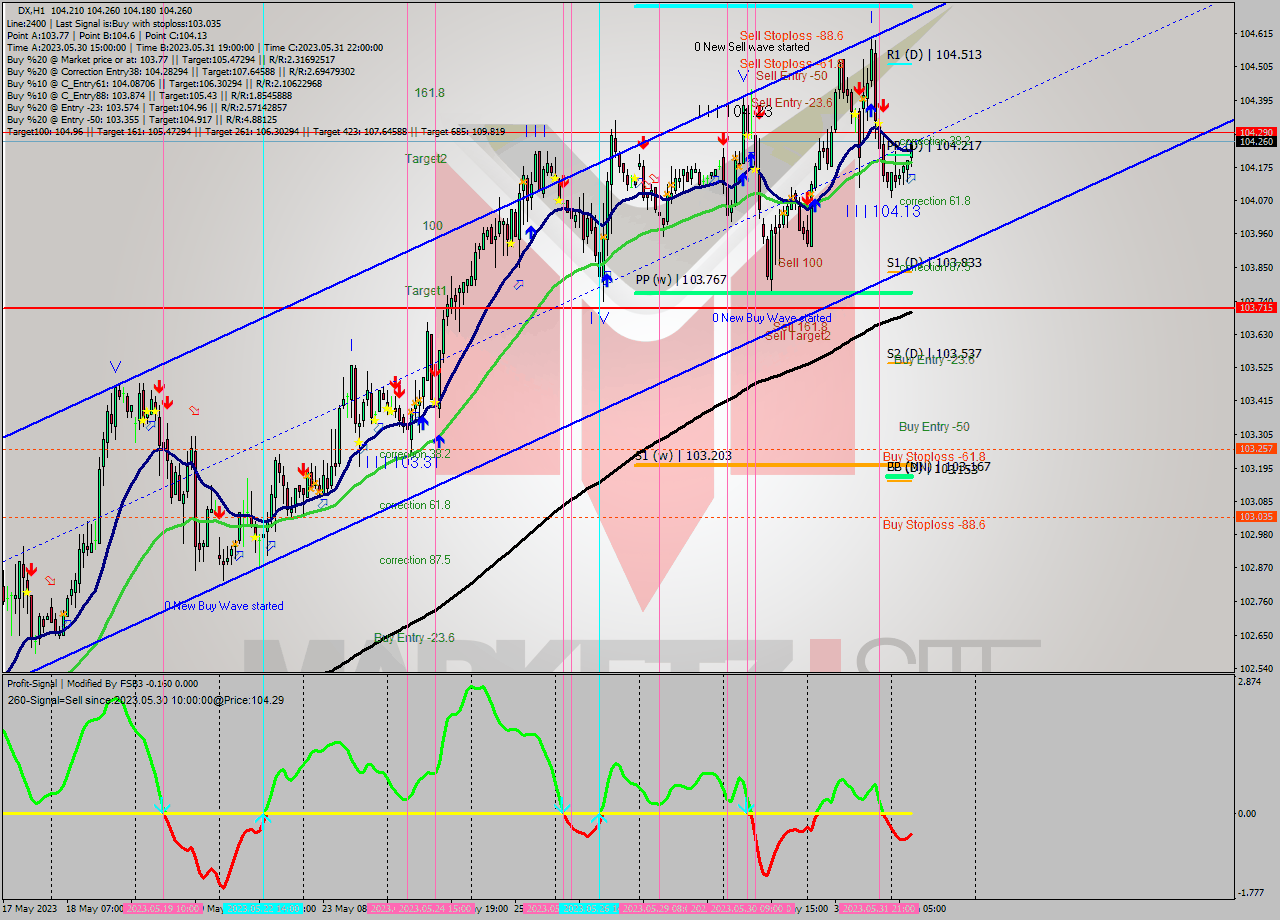Click the 'correction 87.5' label near the lower channel
Viewport: 1280px width, 920px height.
click(415, 560)
